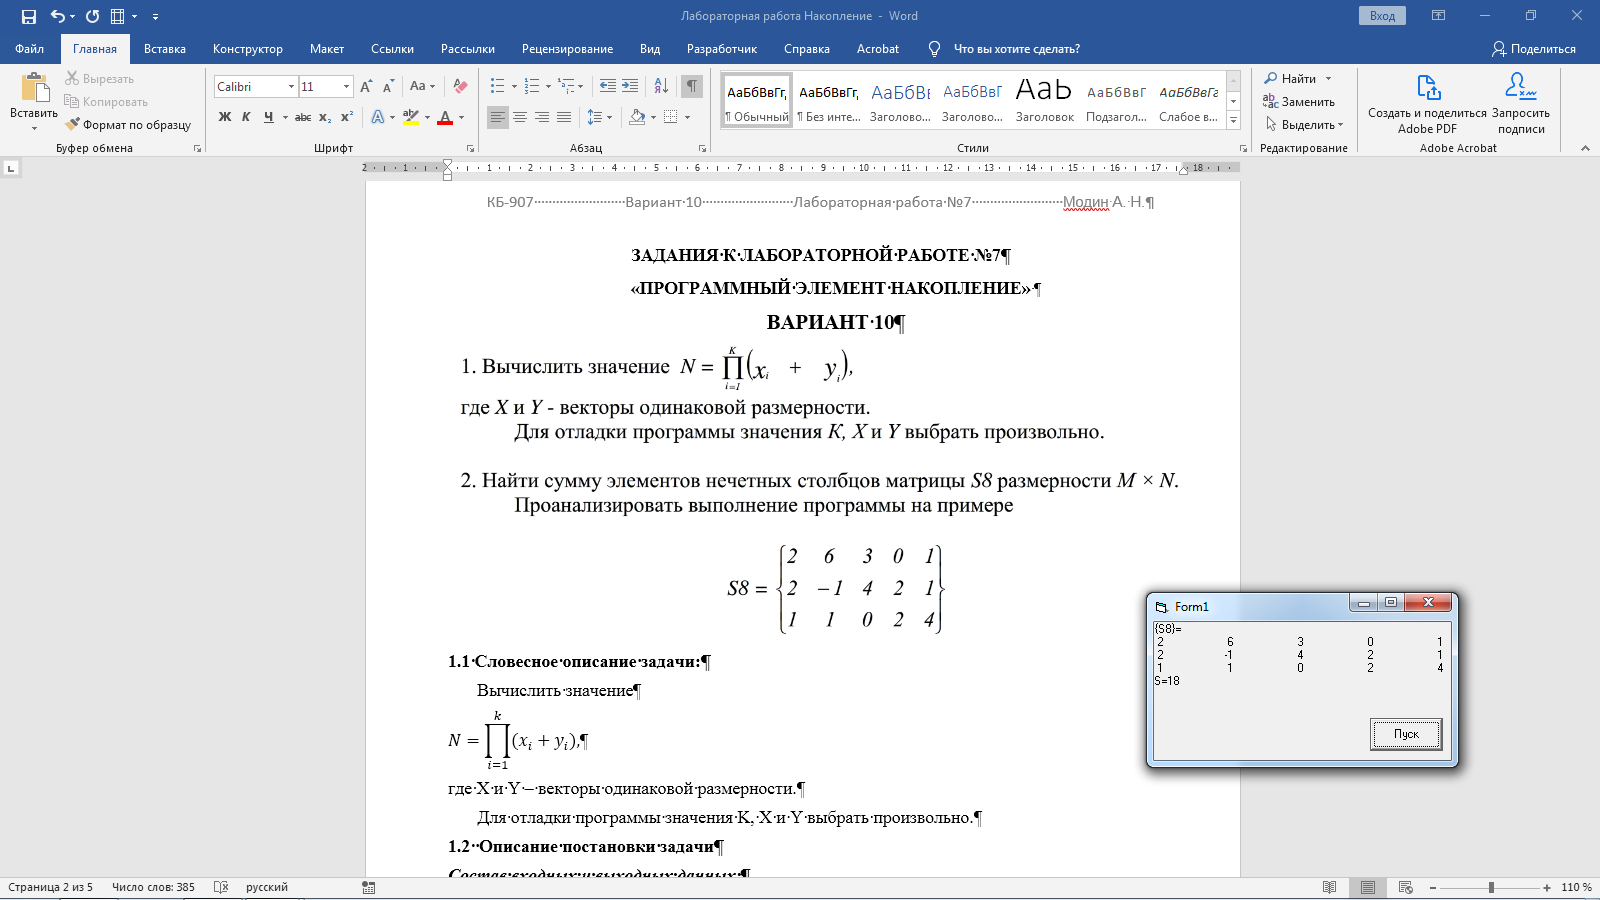This screenshot has width=1600, height=900.
Task: Center align the paragraph
Action: (x=520, y=117)
